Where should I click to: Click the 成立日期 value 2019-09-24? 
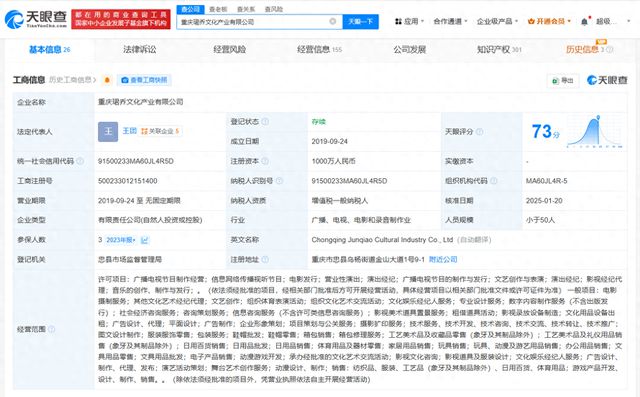329,141
